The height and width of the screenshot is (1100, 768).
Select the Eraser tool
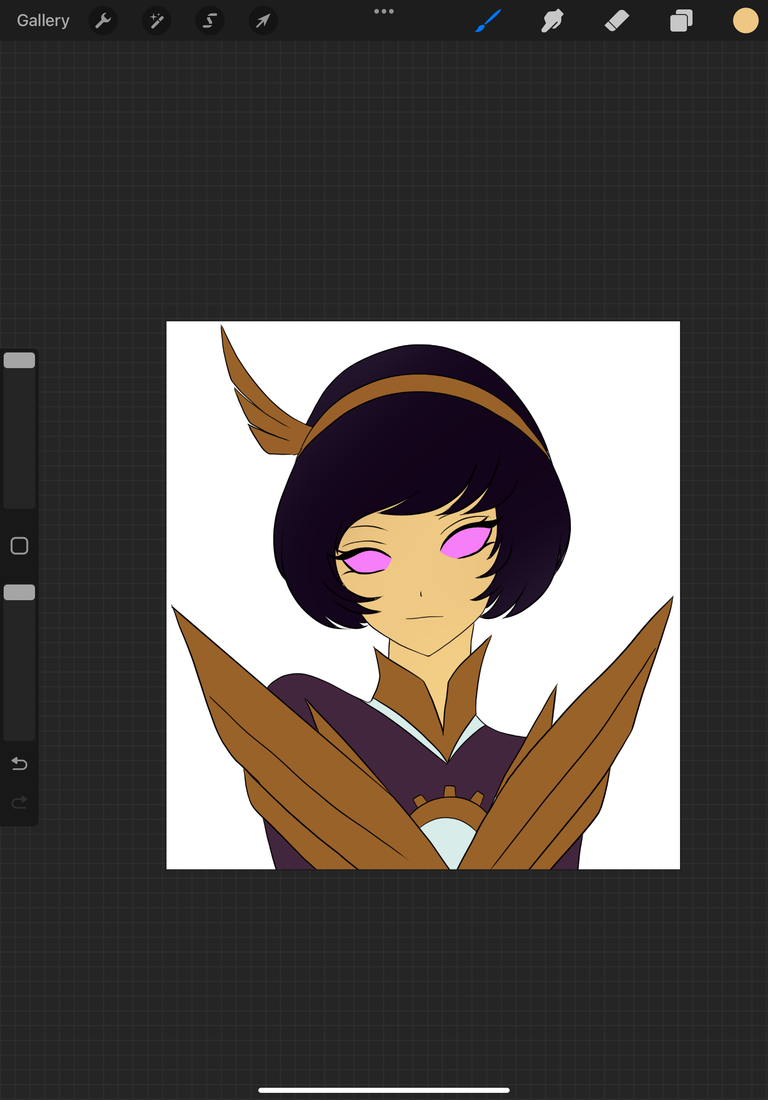(x=617, y=20)
